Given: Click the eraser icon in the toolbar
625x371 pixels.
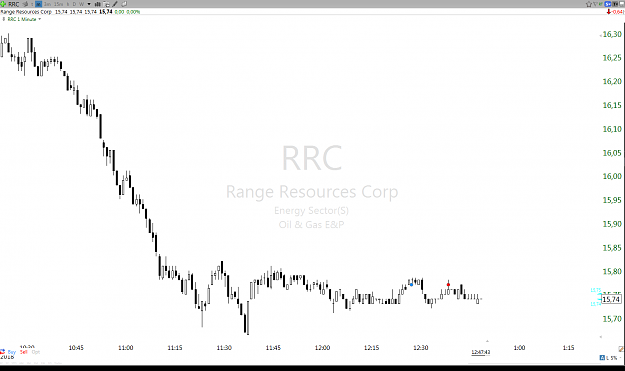Looking at the screenshot, I should click(x=124, y=4).
